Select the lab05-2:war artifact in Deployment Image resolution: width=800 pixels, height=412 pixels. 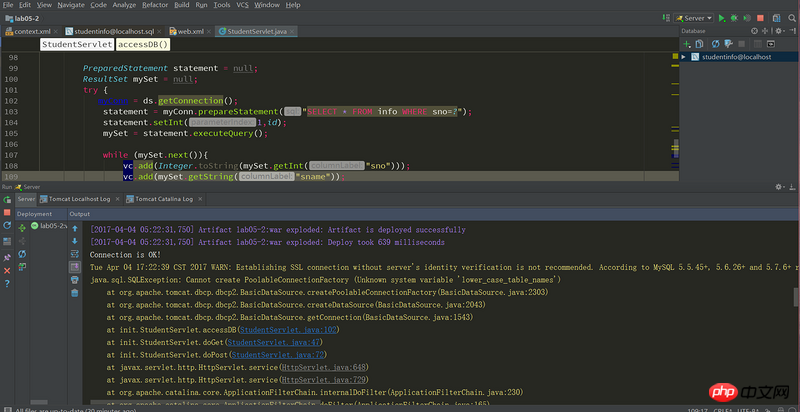point(49,226)
